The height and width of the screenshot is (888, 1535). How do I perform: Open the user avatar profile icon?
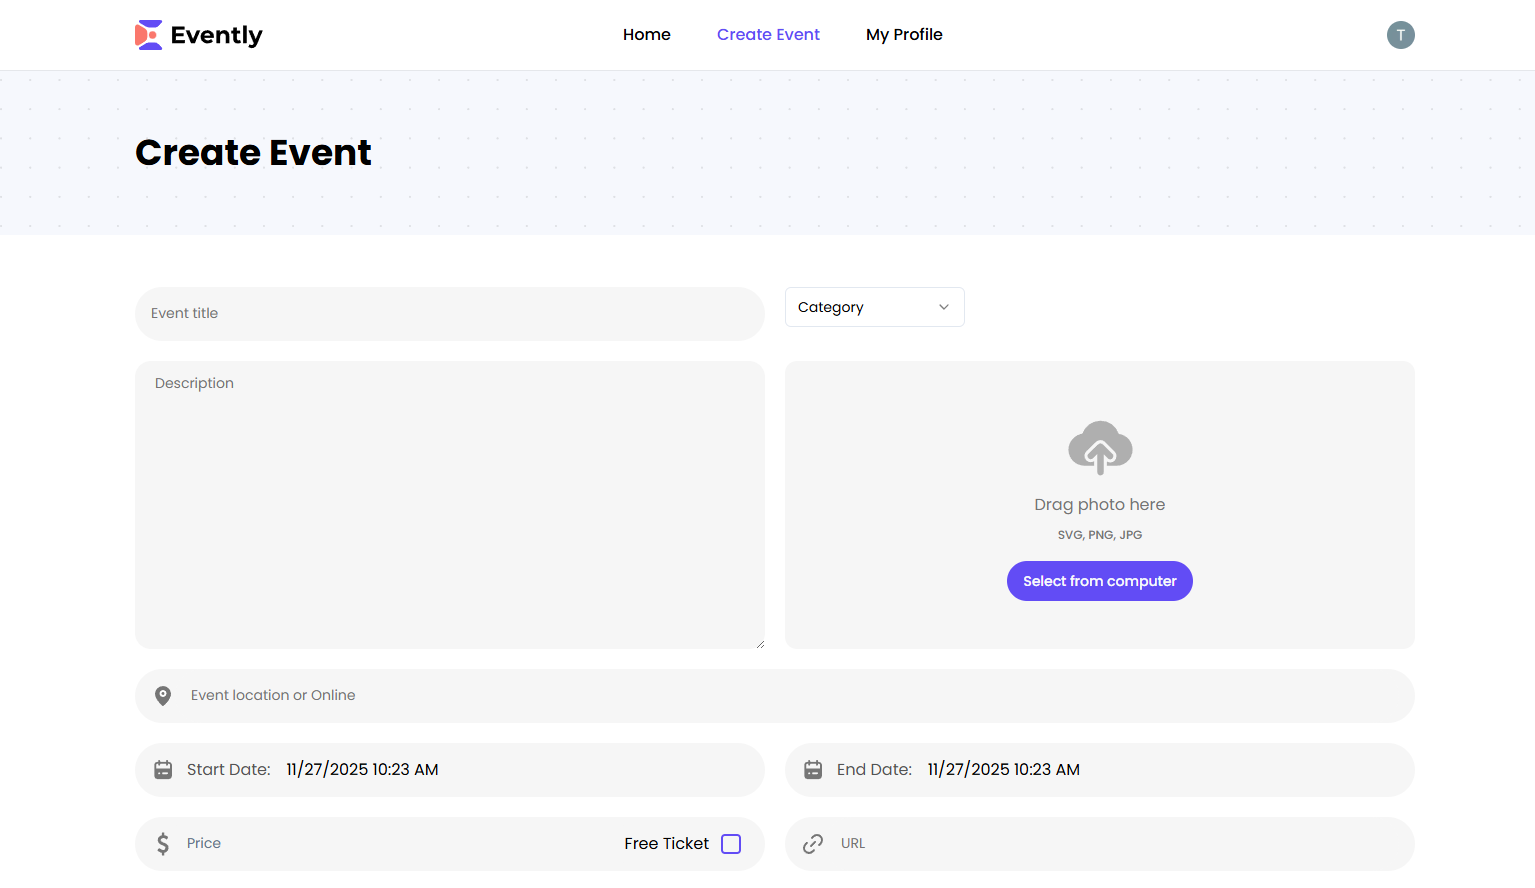1400,35
